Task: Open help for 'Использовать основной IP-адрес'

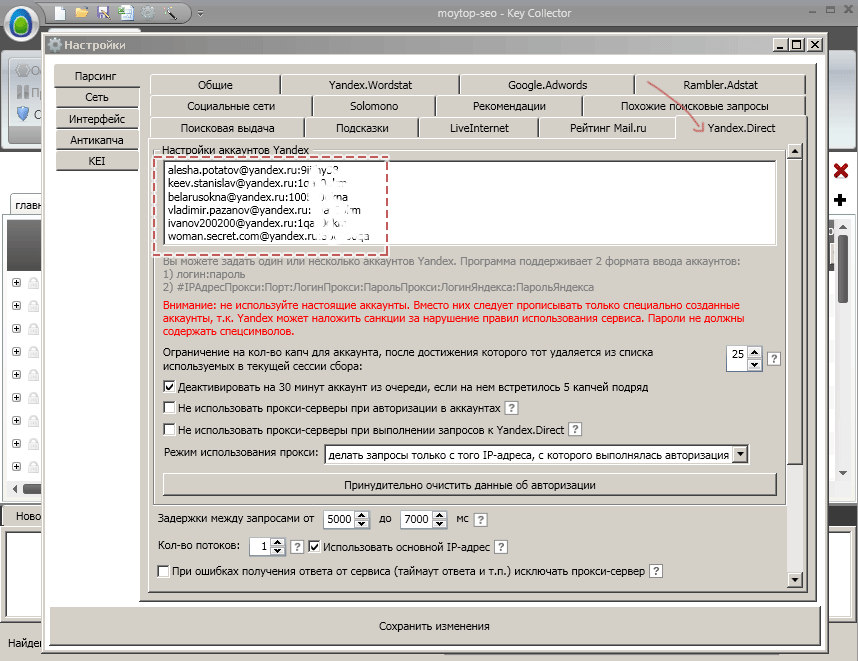Action: pos(501,547)
